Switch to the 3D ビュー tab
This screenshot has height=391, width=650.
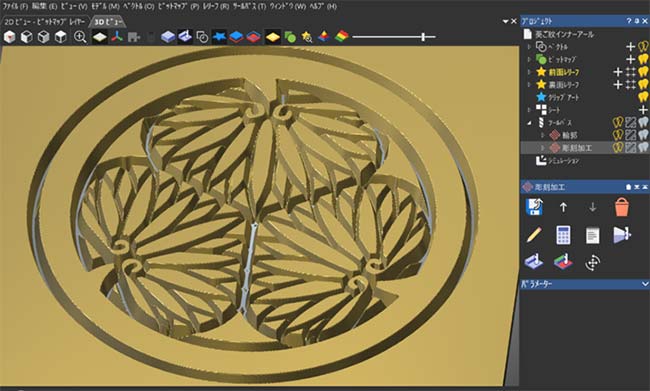(x=108, y=22)
